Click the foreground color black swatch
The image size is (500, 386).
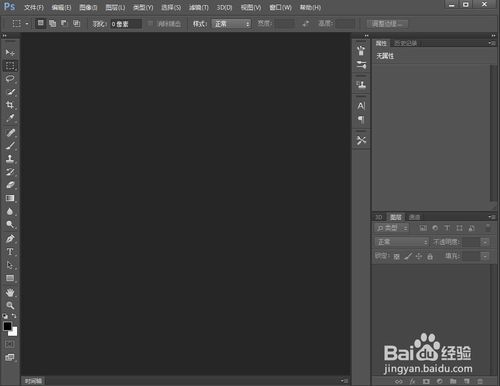point(7,326)
